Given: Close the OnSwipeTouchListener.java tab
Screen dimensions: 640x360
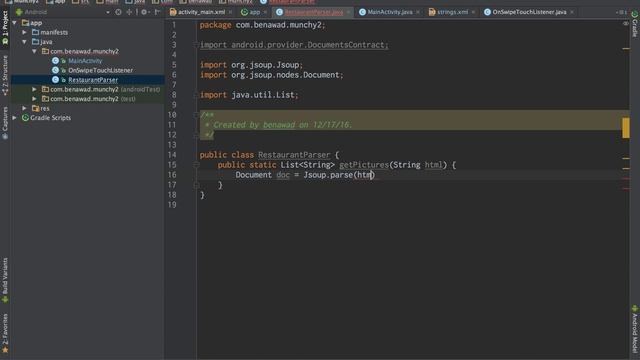Looking at the screenshot, I should coord(572,12).
